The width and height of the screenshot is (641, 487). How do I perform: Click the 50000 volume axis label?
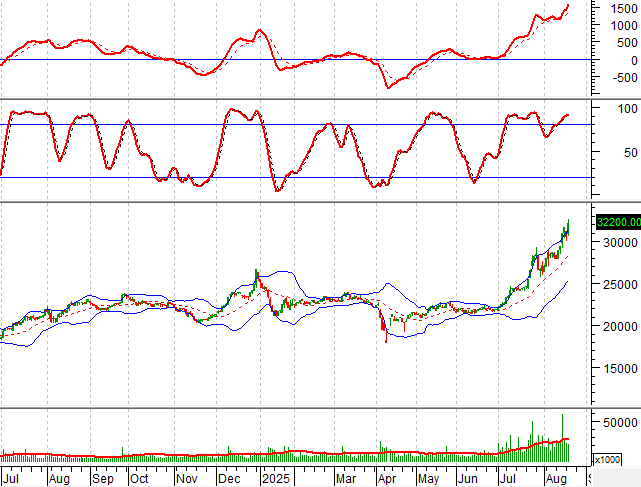[620, 422]
